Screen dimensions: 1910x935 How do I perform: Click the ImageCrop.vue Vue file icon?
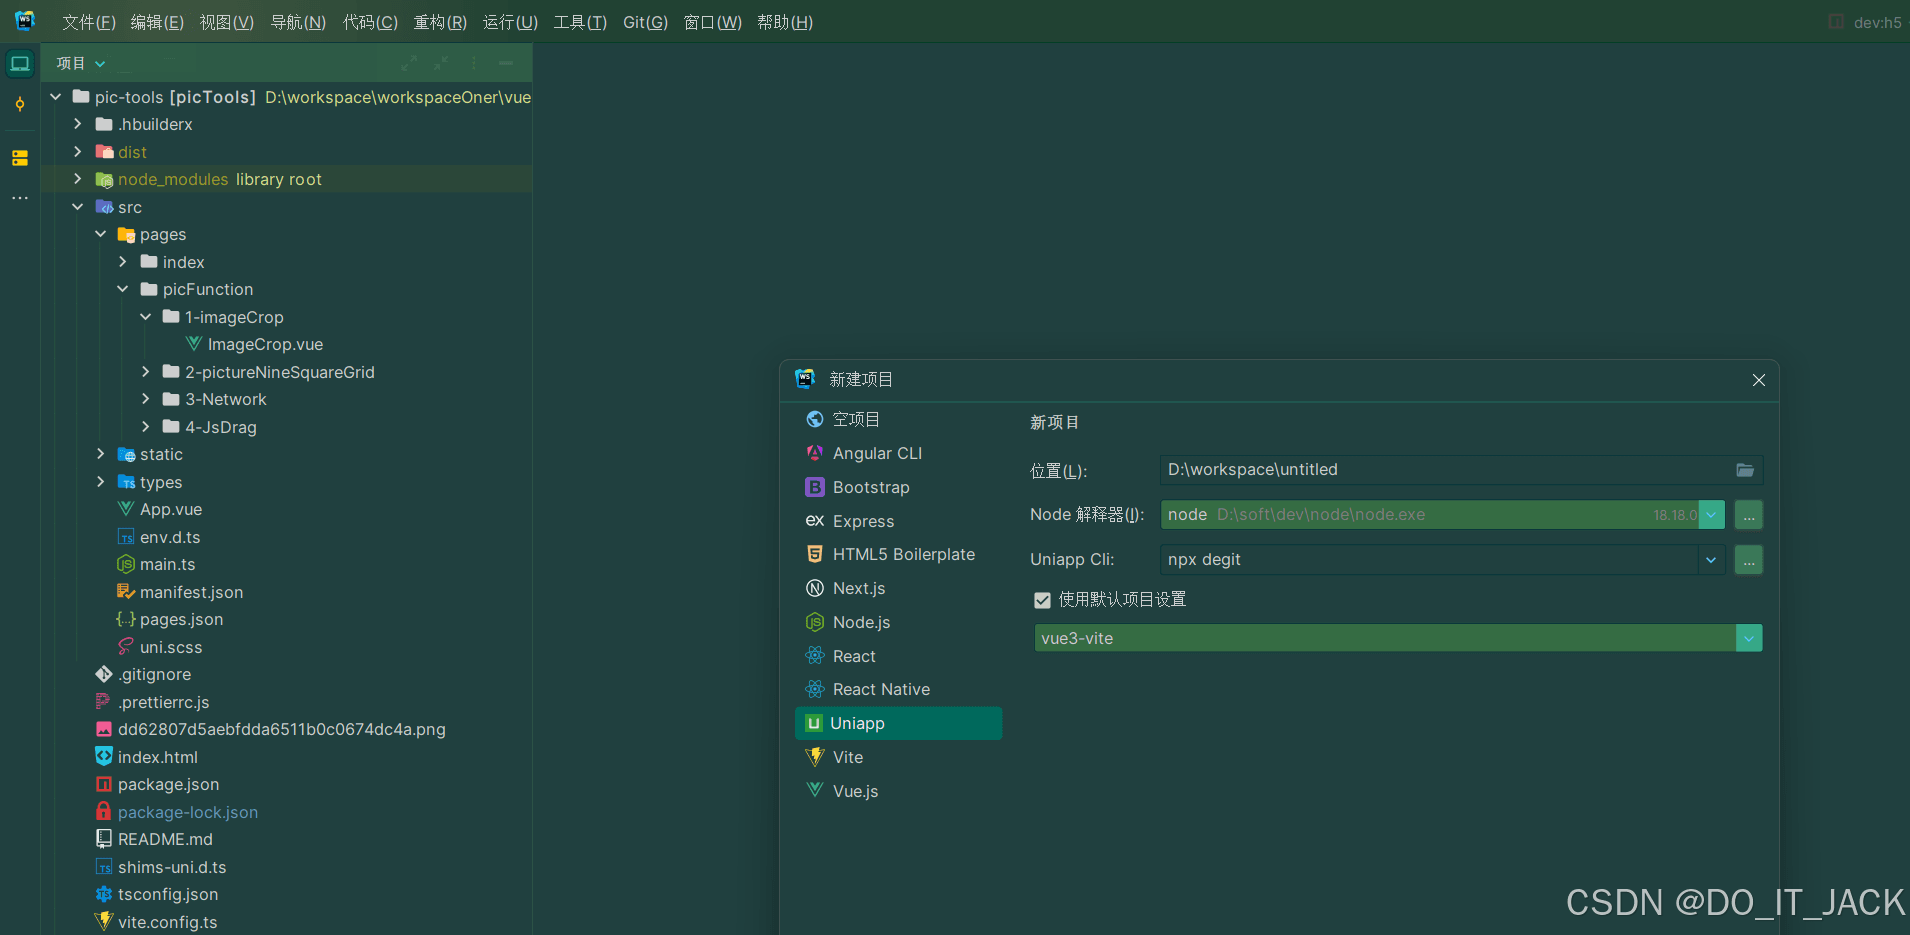[x=194, y=344]
